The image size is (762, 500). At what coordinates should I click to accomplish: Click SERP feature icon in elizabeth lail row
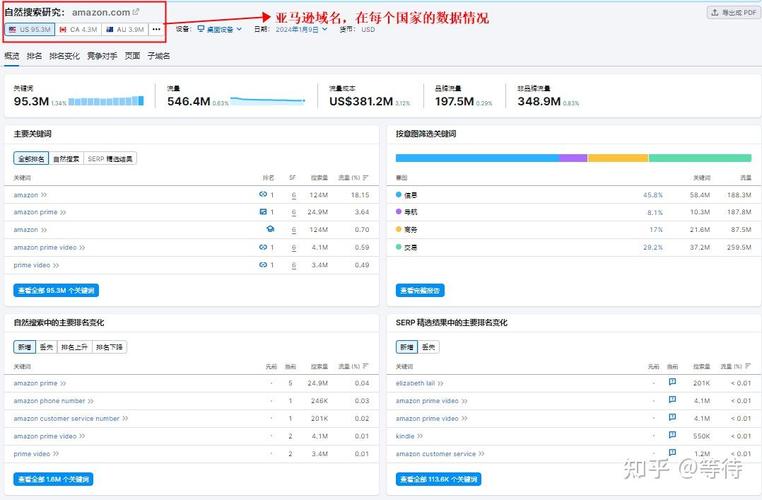click(673, 382)
